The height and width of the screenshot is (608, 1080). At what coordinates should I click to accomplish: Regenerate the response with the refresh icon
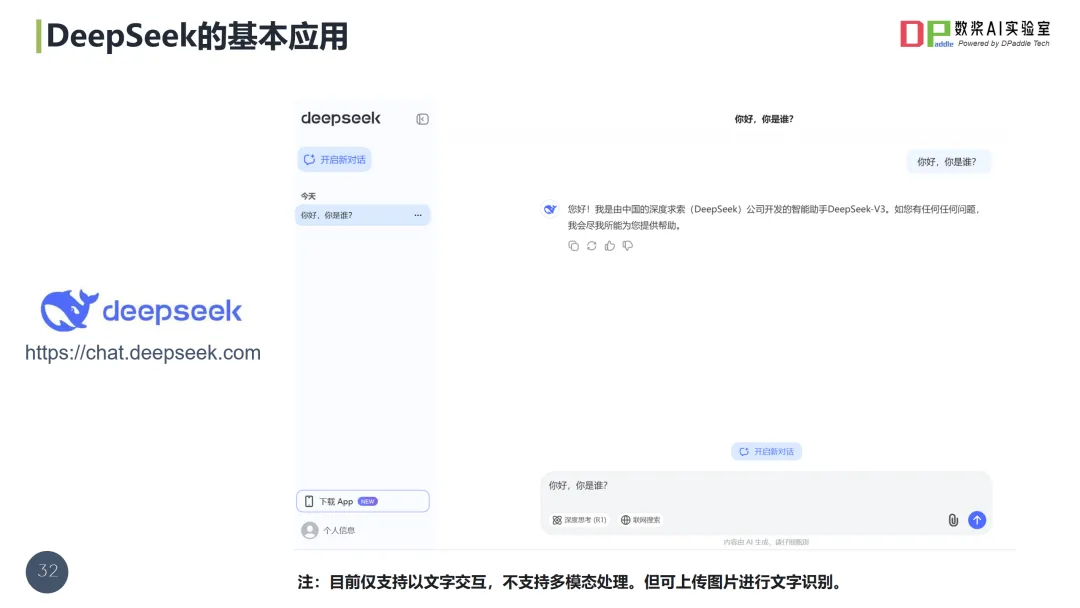tap(592, 246)
